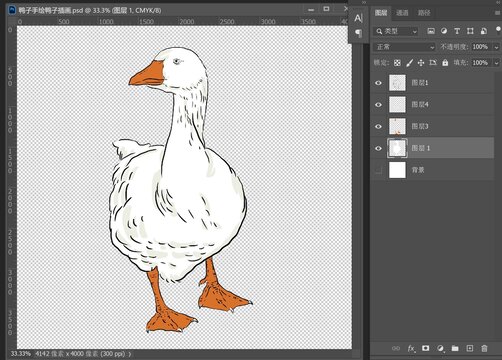Switch to the 通道 tab

(x=402, y=13)
